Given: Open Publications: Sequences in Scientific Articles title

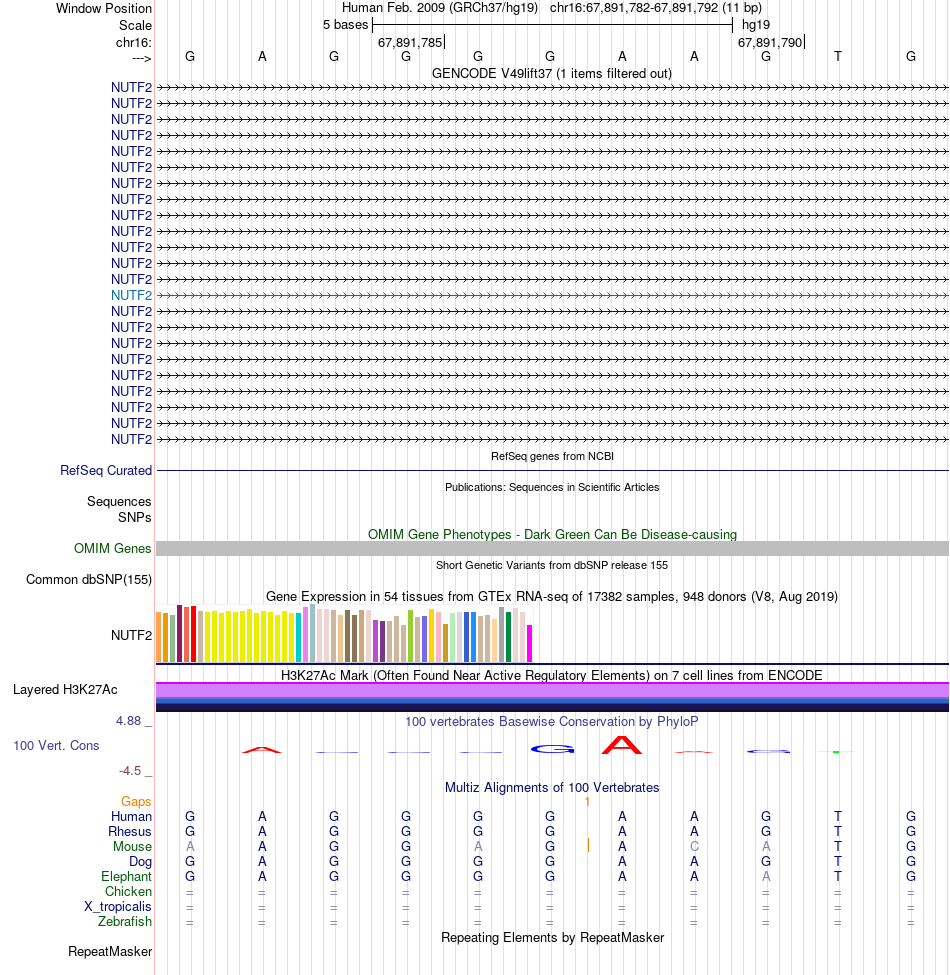Looking at the screenshot, I should [x=552, y=488].
